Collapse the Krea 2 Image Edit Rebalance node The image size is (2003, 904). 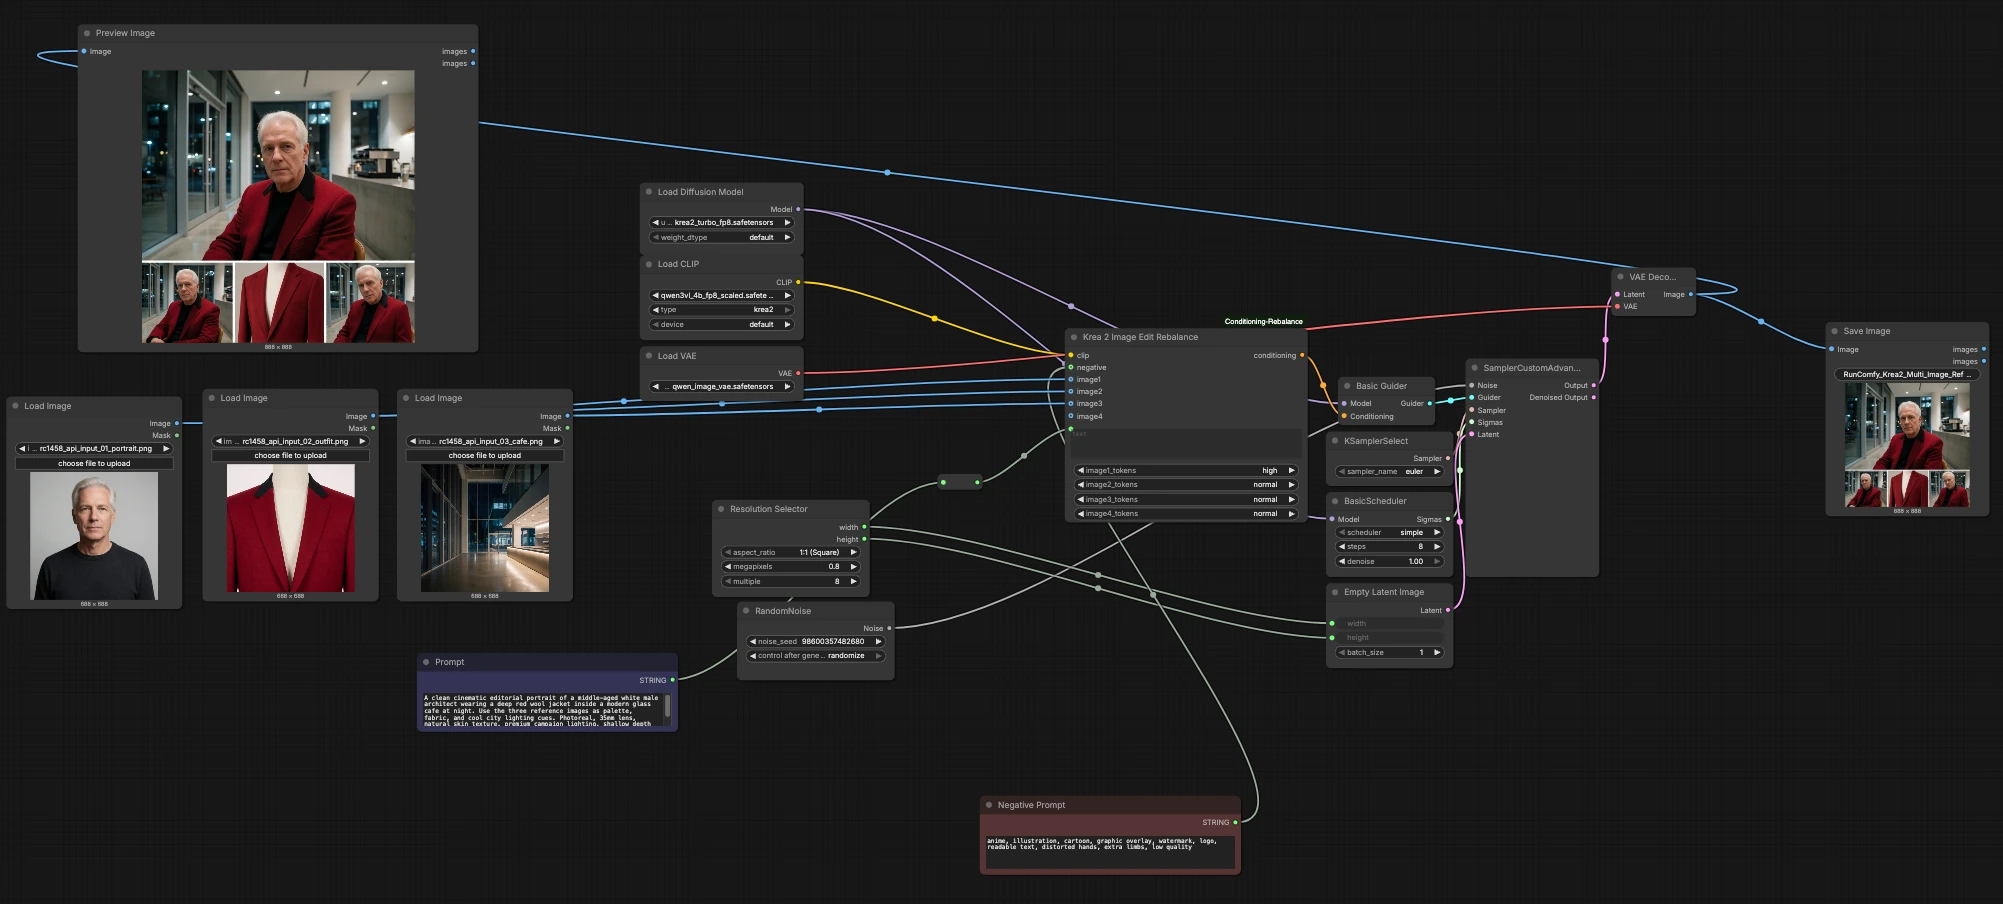coord(1074,337)
